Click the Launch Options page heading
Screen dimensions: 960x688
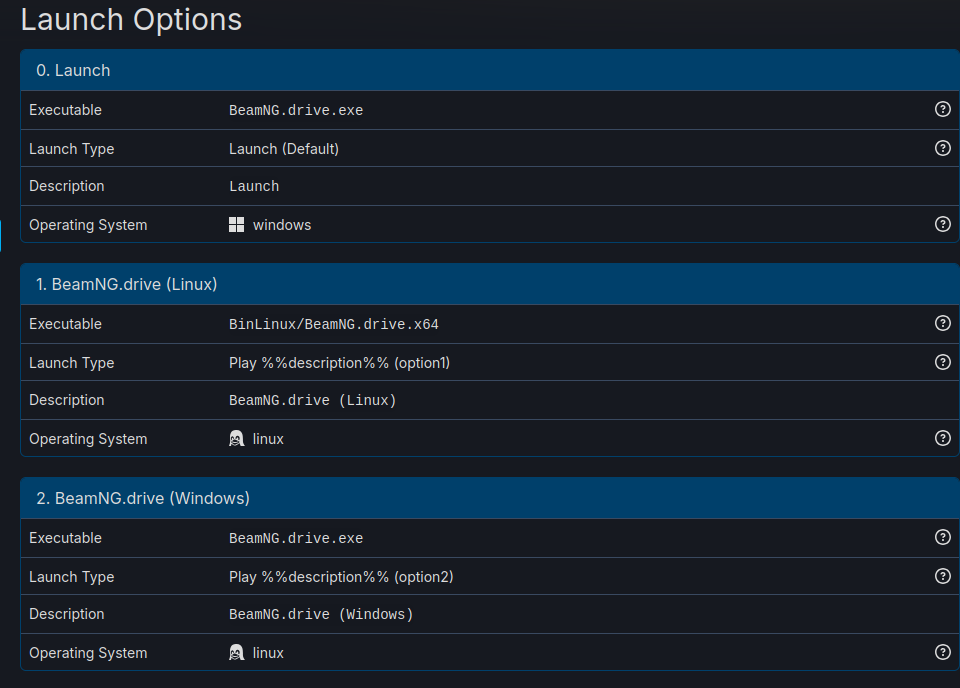pyautogui.click(x=132, y=20)
